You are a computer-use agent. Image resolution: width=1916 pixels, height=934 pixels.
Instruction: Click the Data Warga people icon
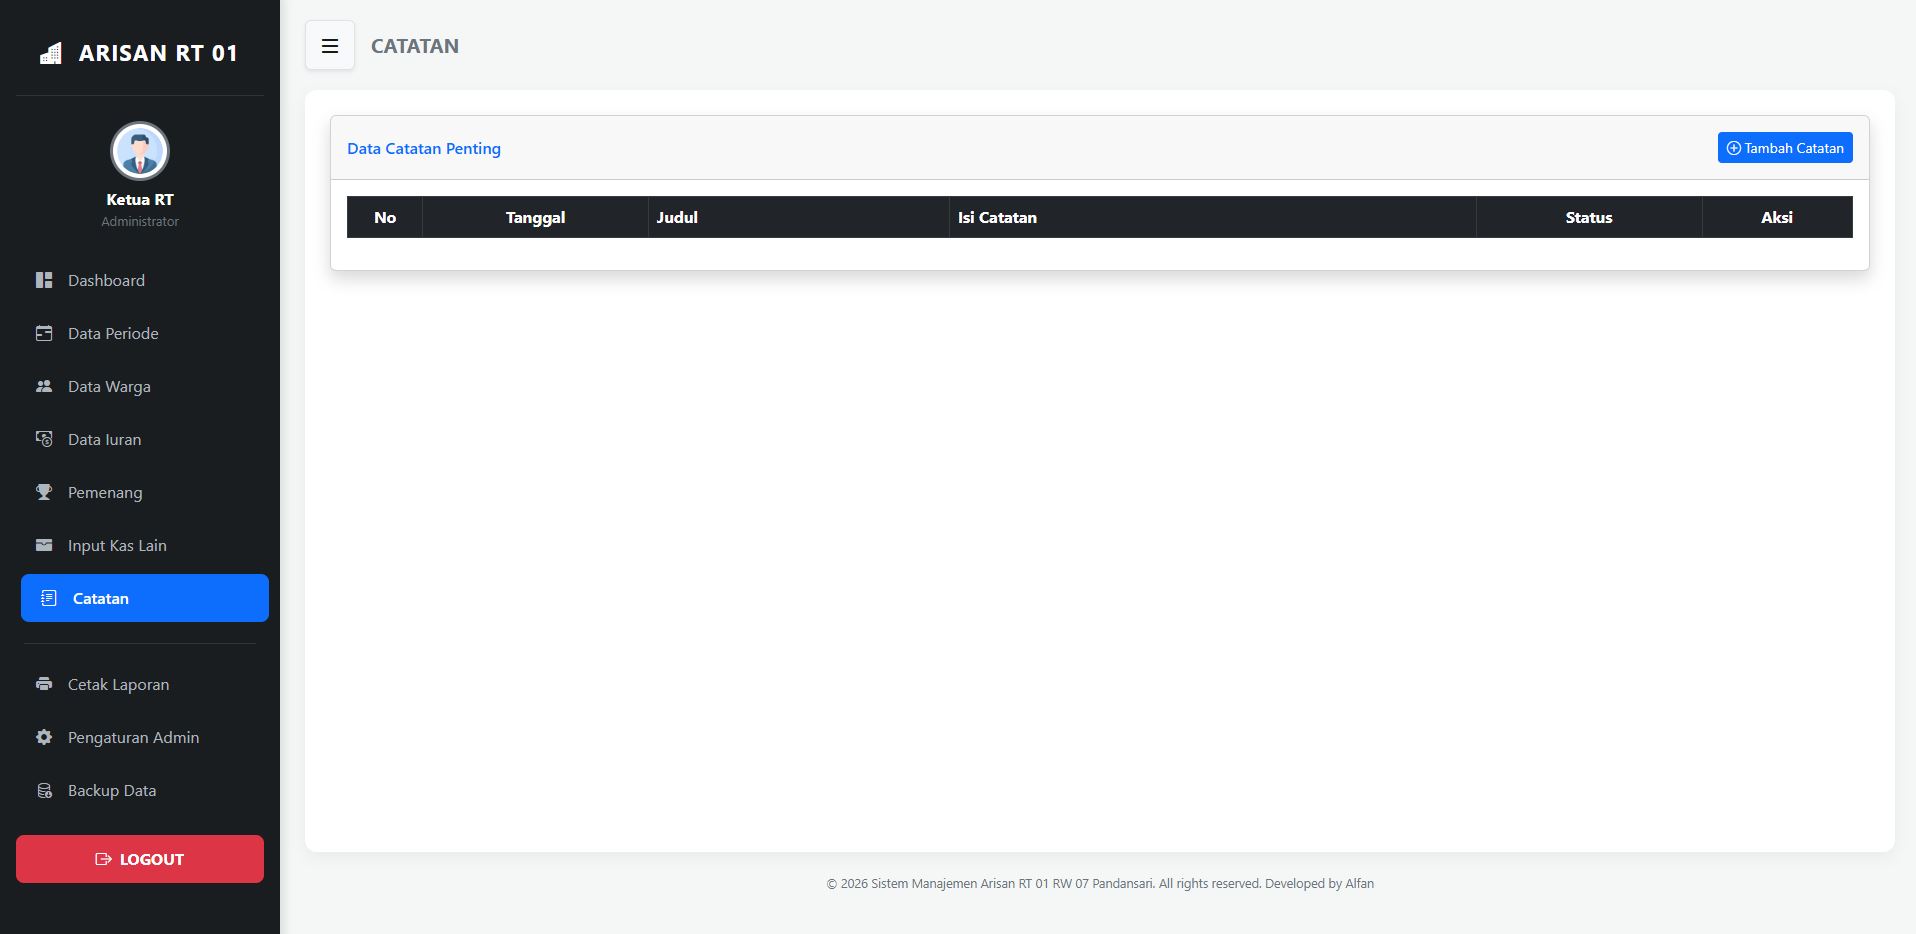[44, 387]
